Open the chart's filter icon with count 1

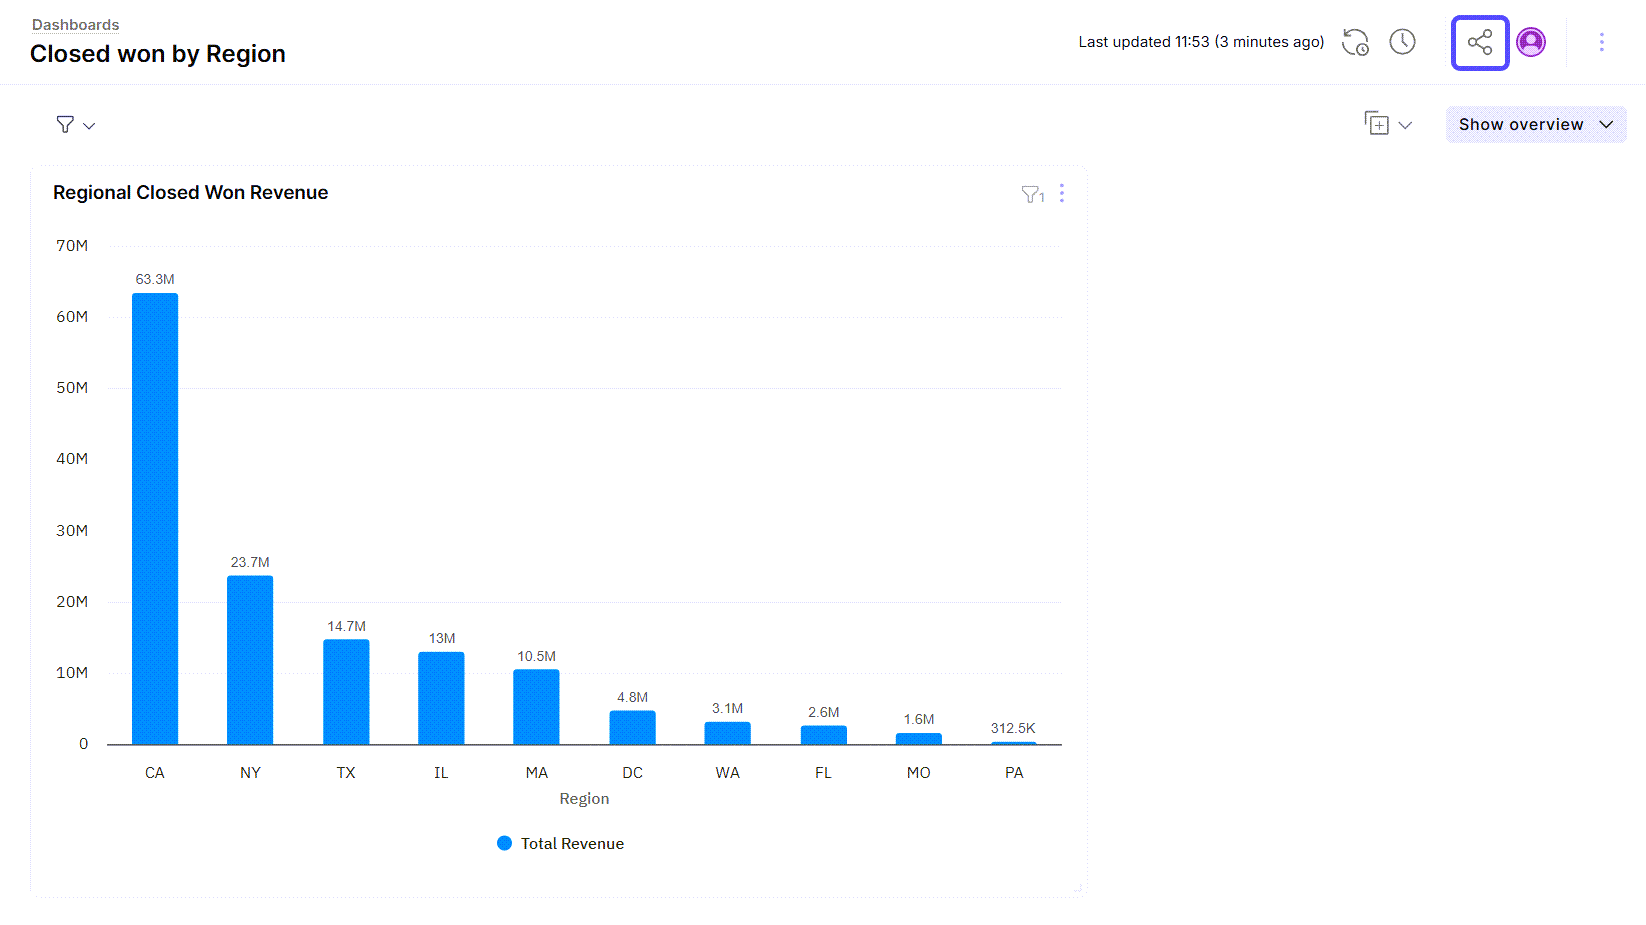(1033, 194)
